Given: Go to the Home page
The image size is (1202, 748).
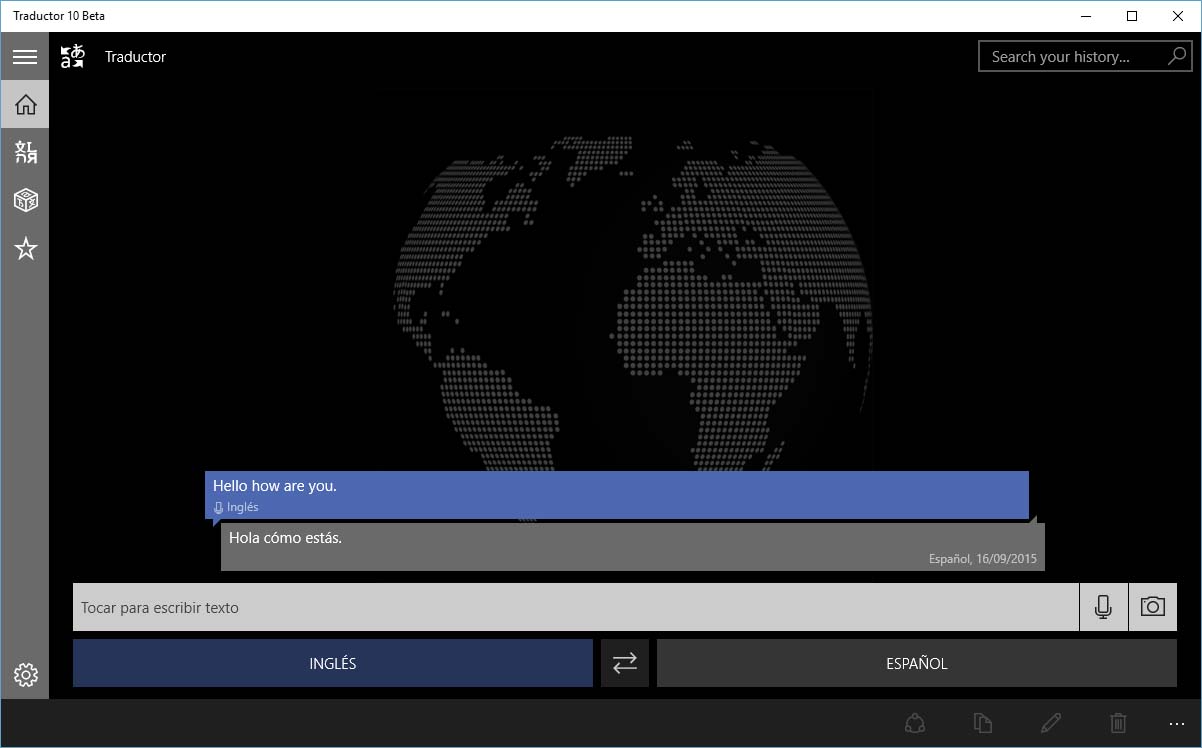Looking at the screenshot, I should 25,104.
